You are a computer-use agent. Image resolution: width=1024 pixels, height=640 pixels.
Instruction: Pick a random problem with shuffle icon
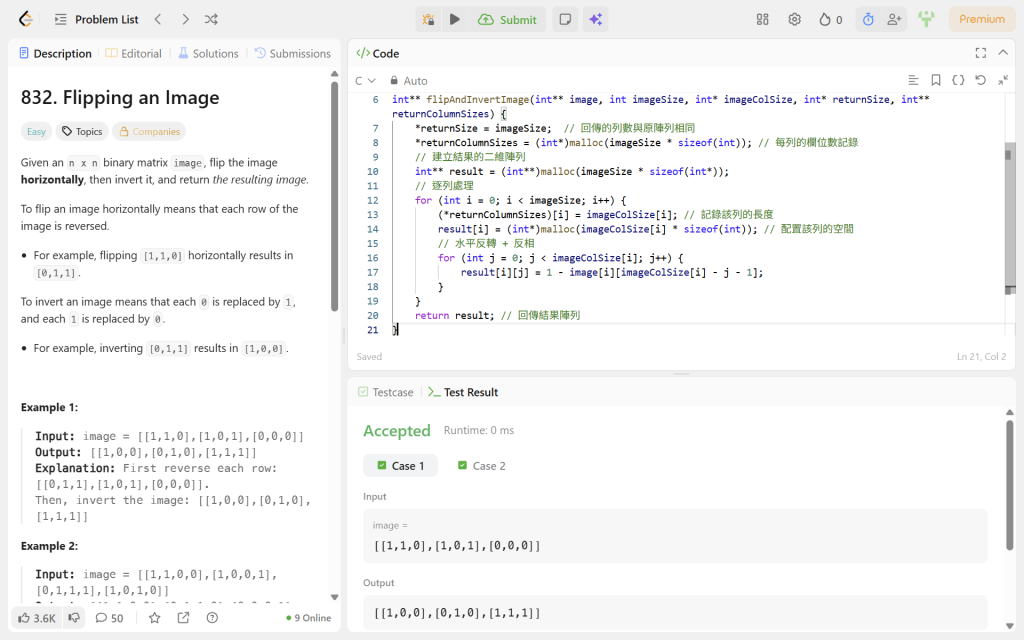point(211,20)
